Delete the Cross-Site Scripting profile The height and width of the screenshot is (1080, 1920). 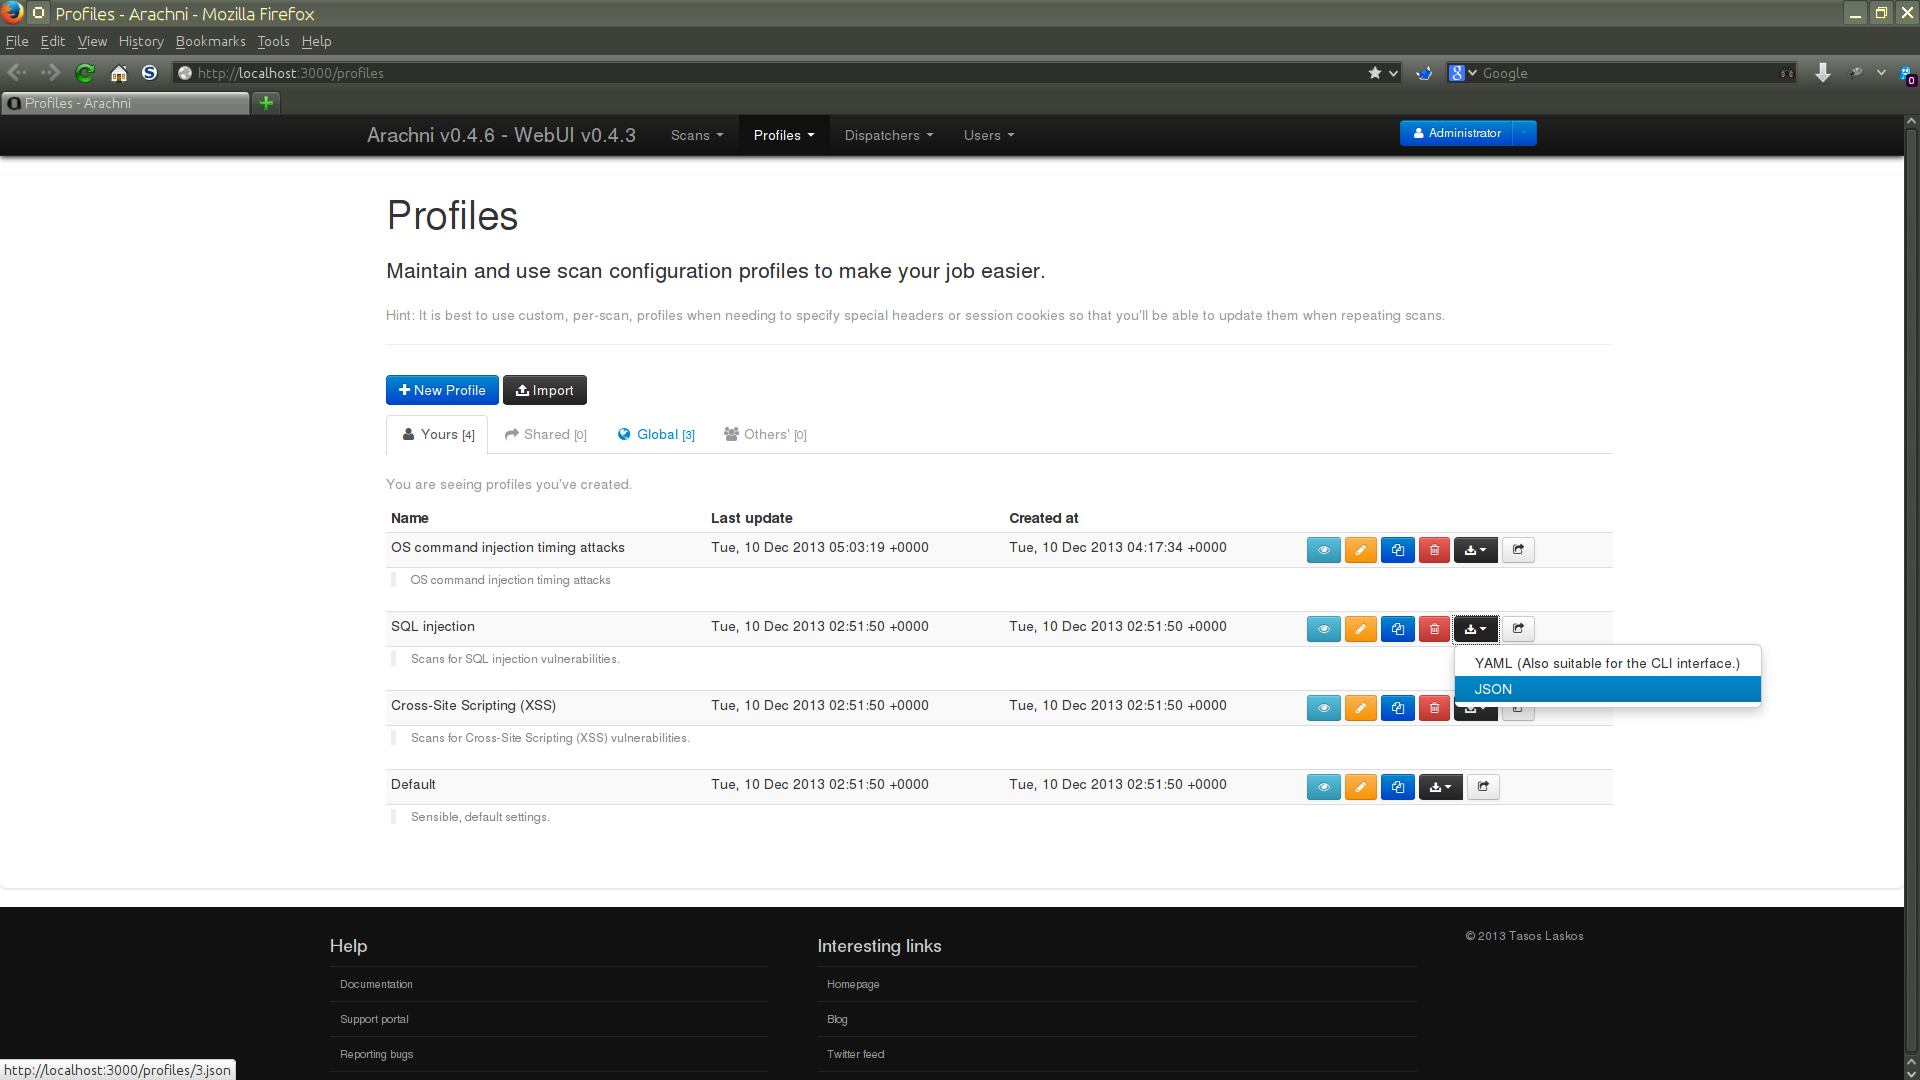tap(1434, 708)
